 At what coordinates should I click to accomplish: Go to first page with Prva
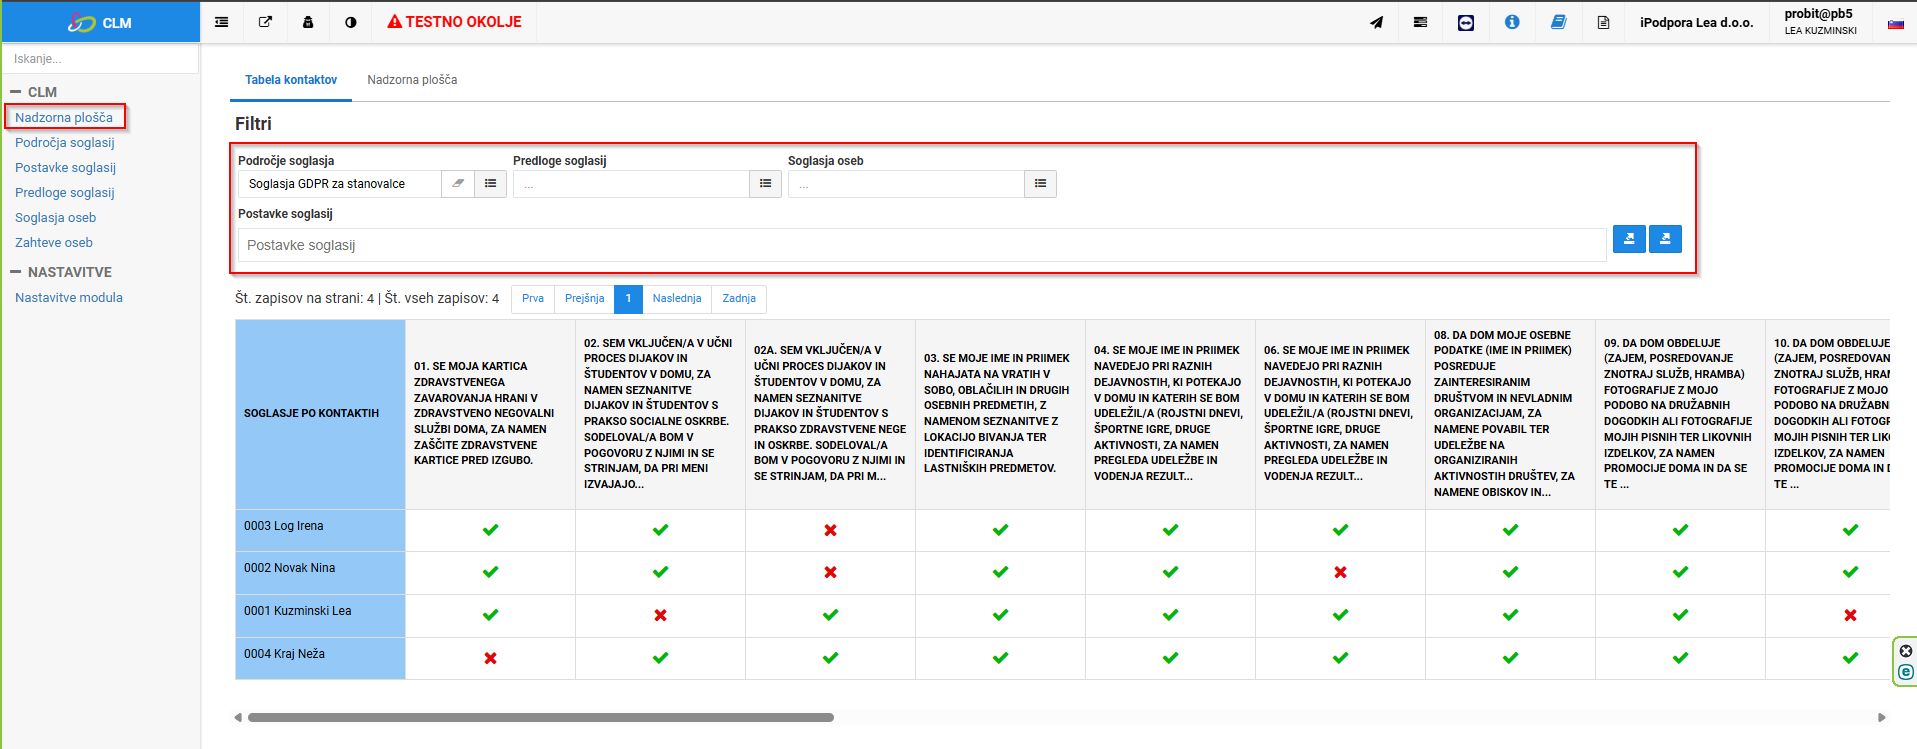click(533, 299)
